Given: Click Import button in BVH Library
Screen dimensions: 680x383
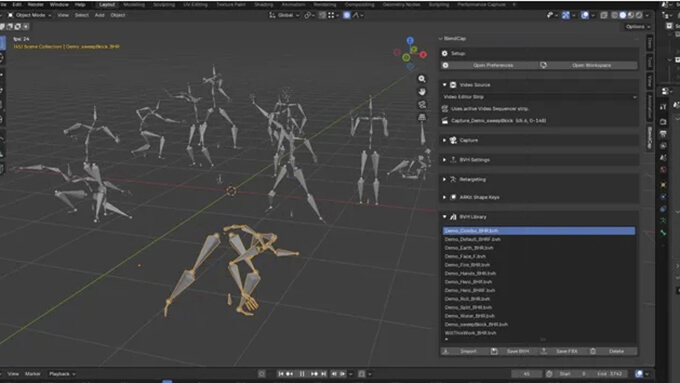Looking at the screenshot, I should click(464, 351).
